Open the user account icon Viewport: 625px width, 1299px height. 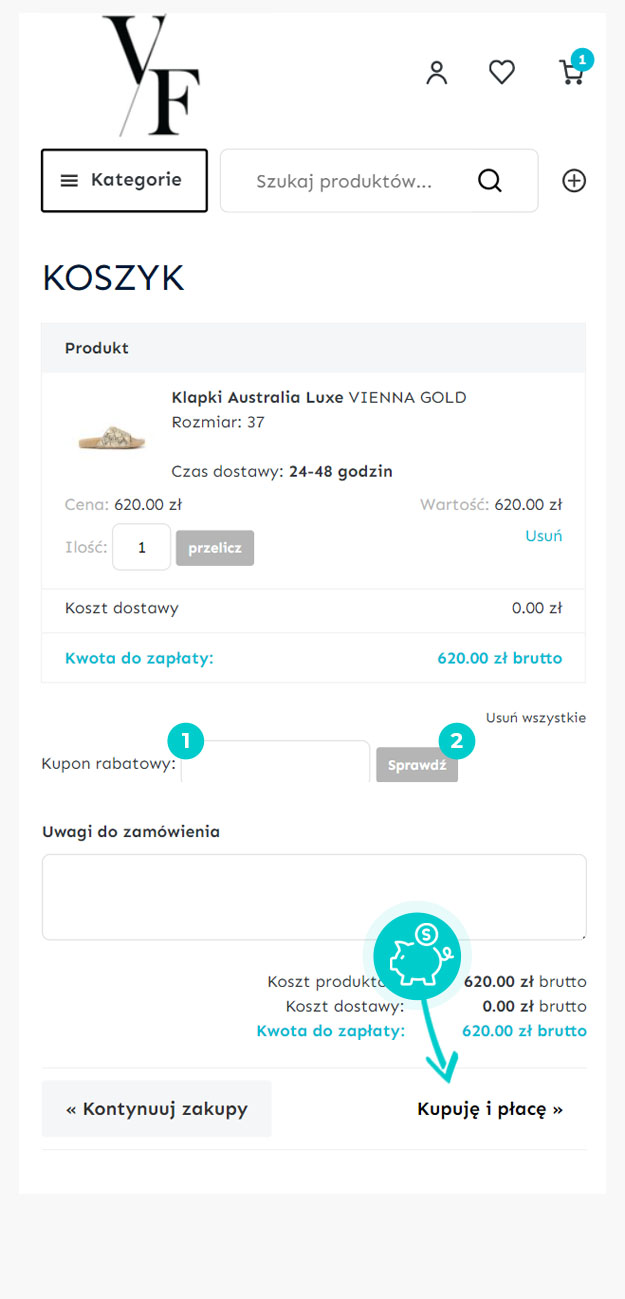tap(437, 72)
